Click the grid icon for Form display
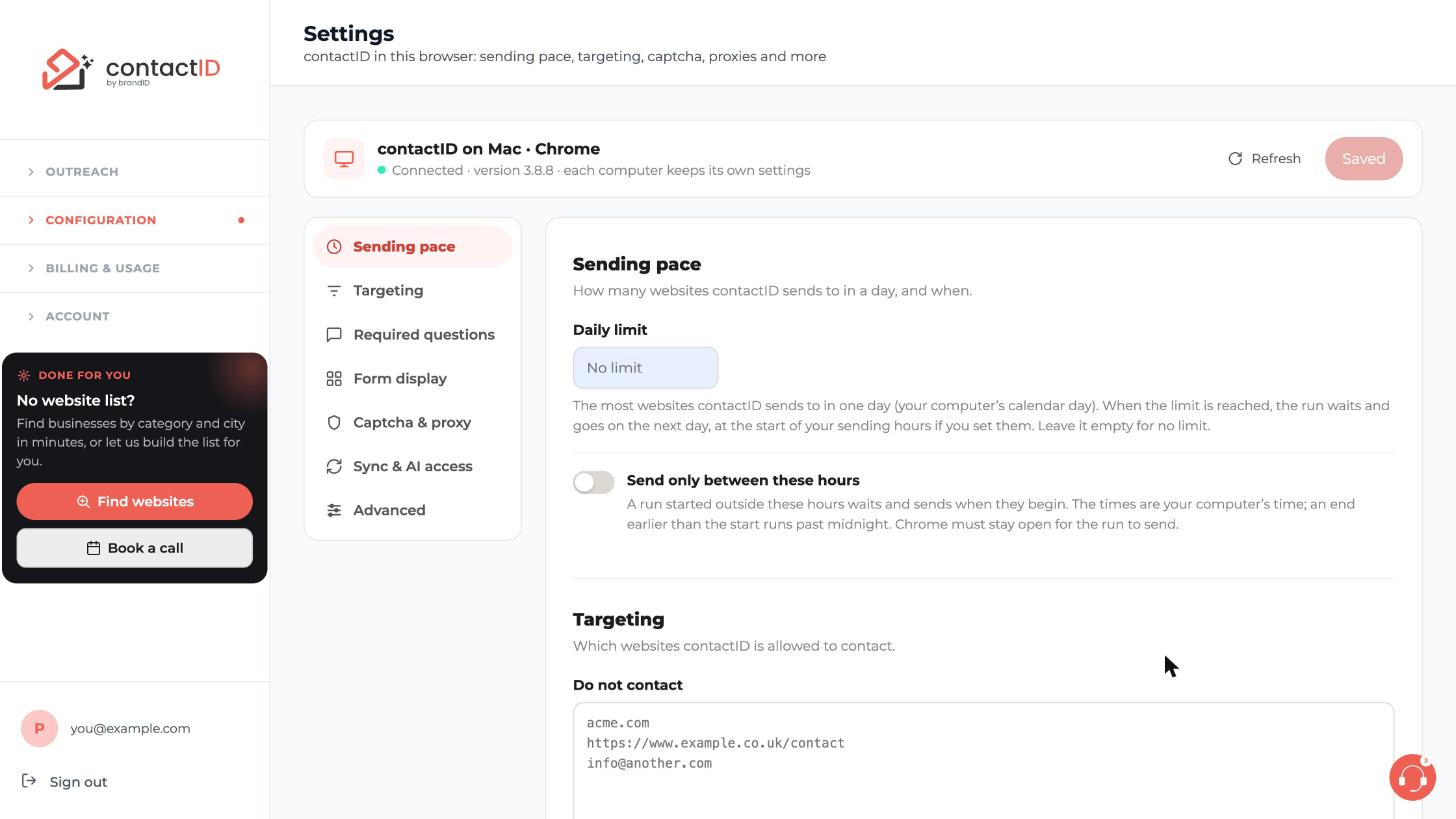The width and height of the screenshot is (1456, 819). (x=334, y=379)
